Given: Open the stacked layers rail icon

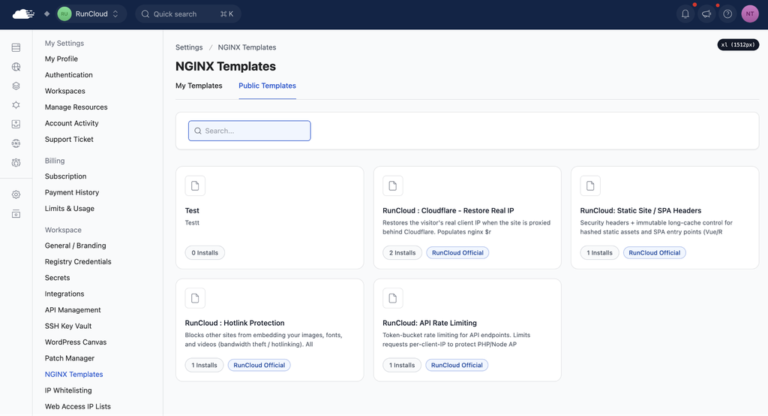Looking at the screenshot, I should click(16, 86).
